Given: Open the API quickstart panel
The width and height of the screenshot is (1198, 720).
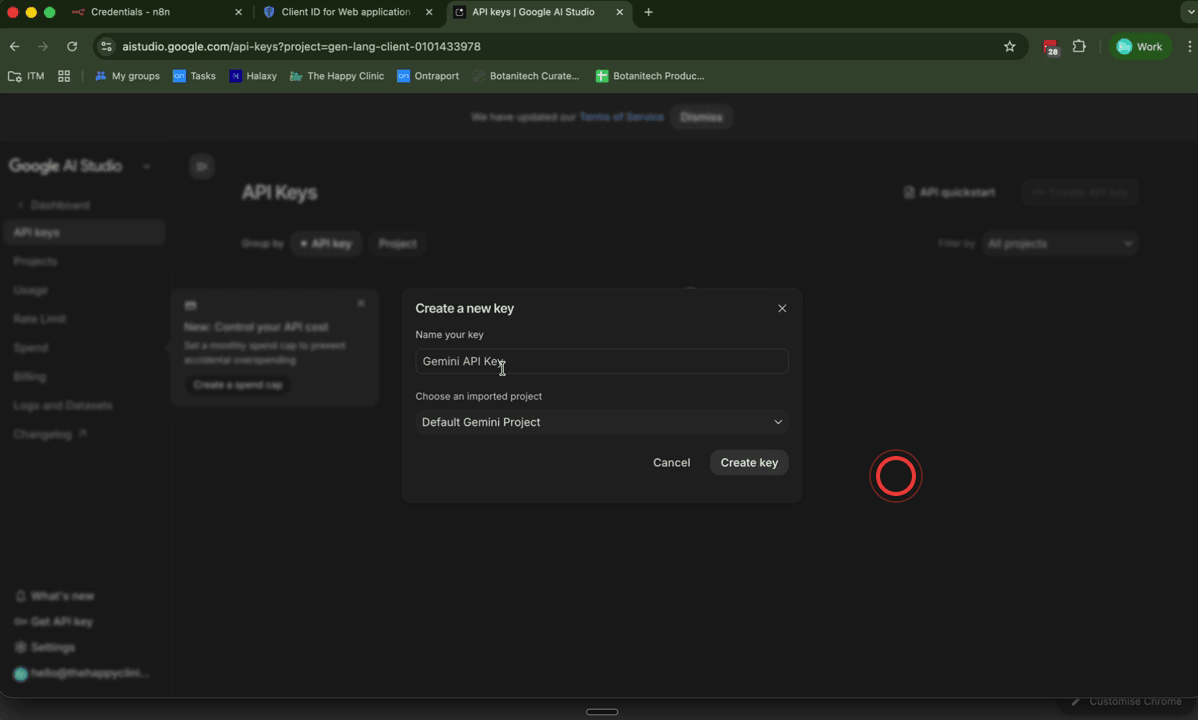Looking at the screenshot, I should 948,192.
